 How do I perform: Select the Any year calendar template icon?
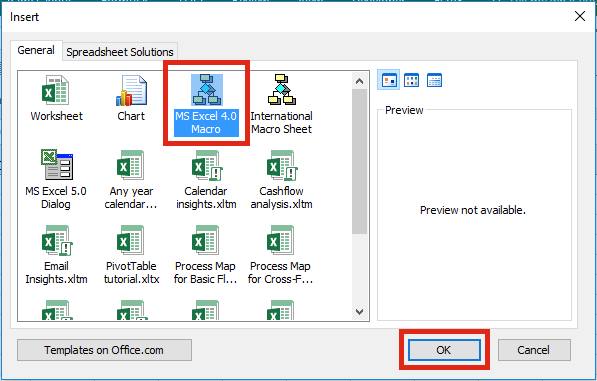tap(131, 164)
